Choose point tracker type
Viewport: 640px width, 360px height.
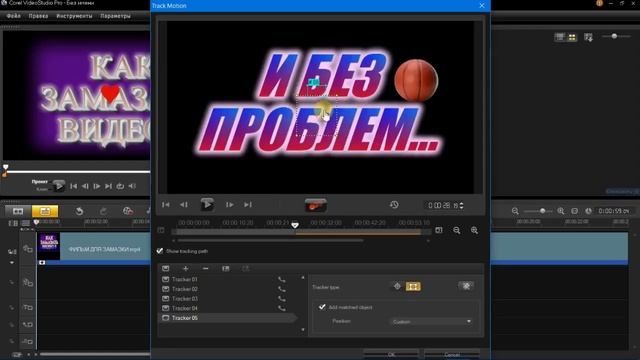(x=397, y=286)
